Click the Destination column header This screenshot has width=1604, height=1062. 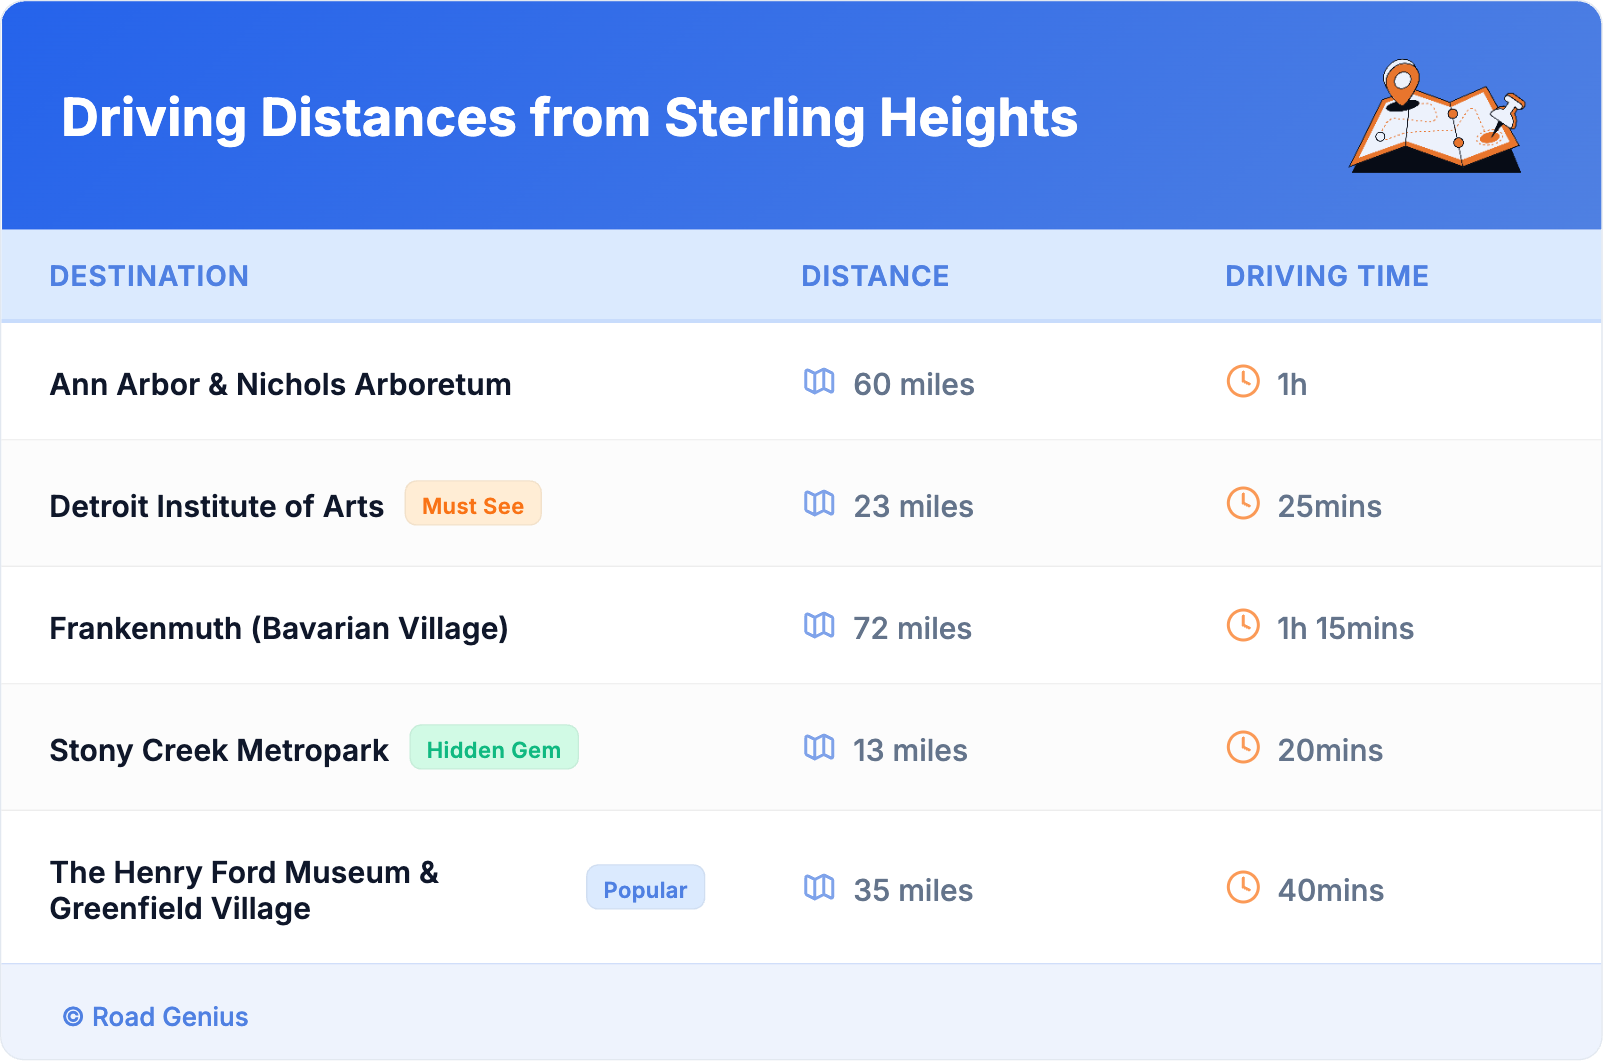(149, 276)
